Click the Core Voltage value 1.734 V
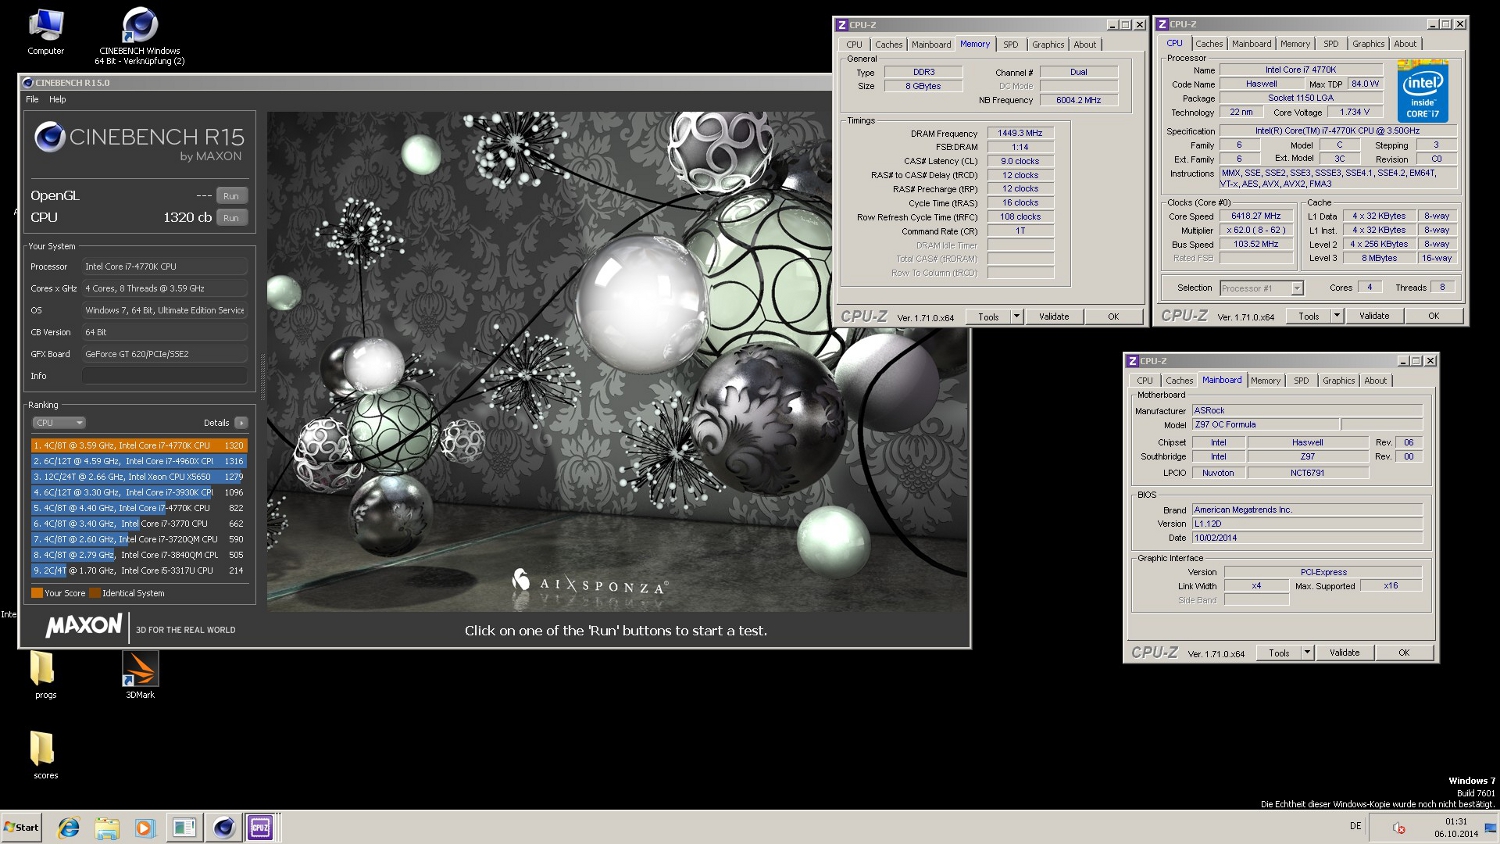 point(1356,112)
